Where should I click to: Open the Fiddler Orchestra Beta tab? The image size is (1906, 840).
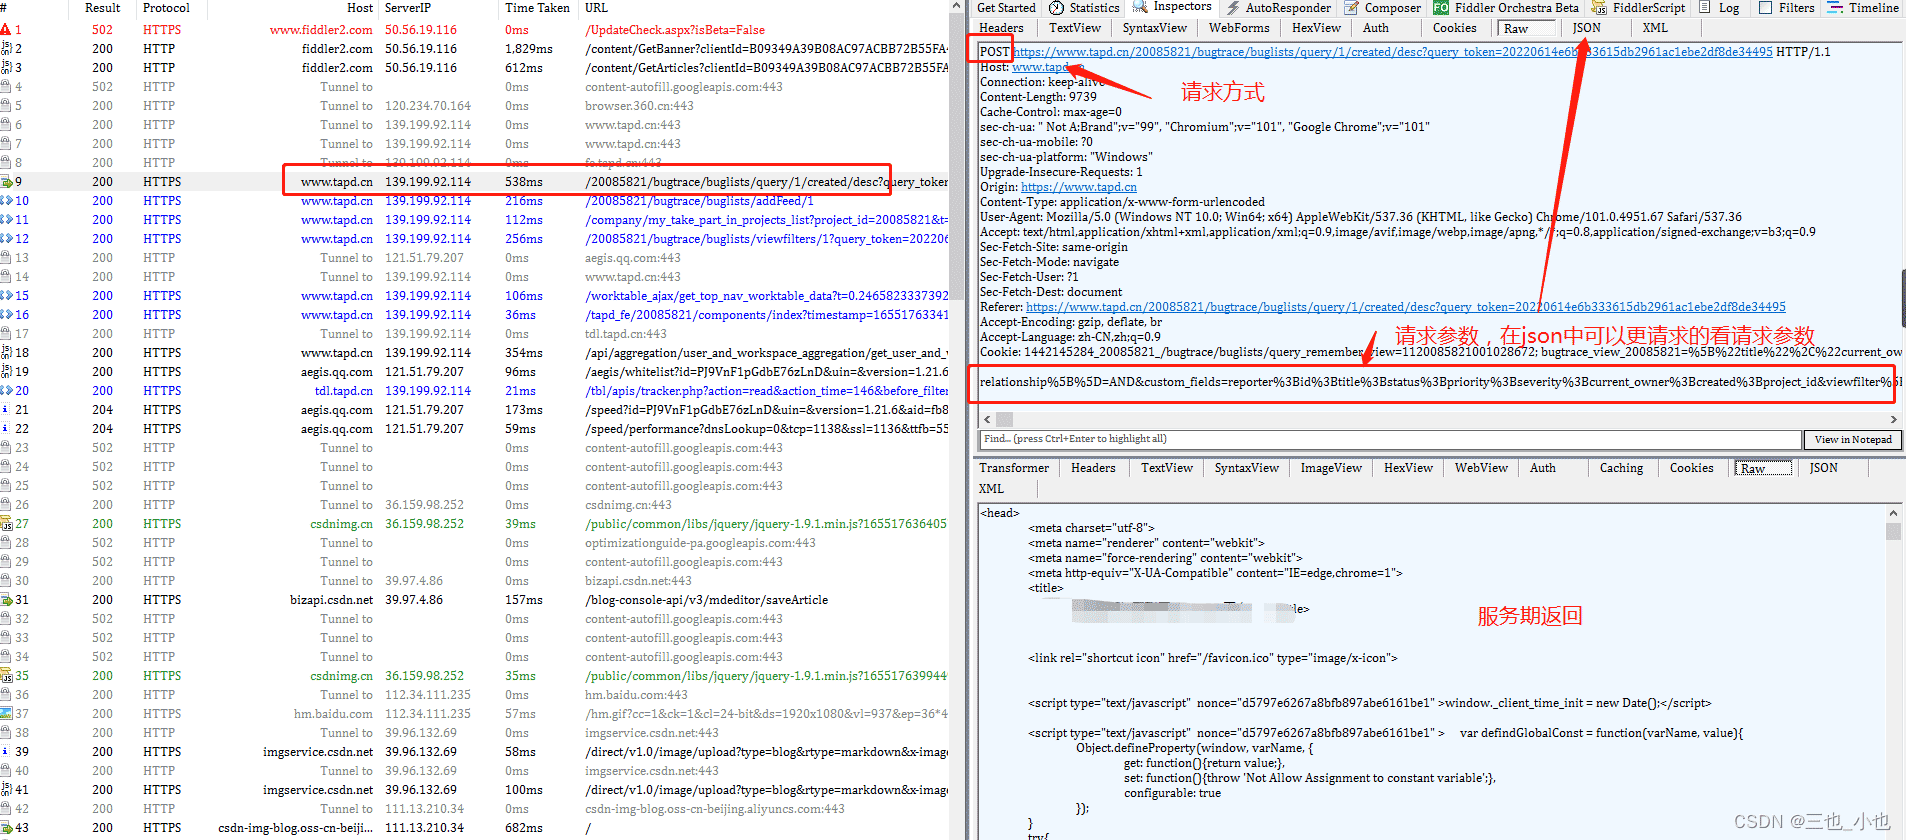pyautogui.click(x=1506, y=8)
